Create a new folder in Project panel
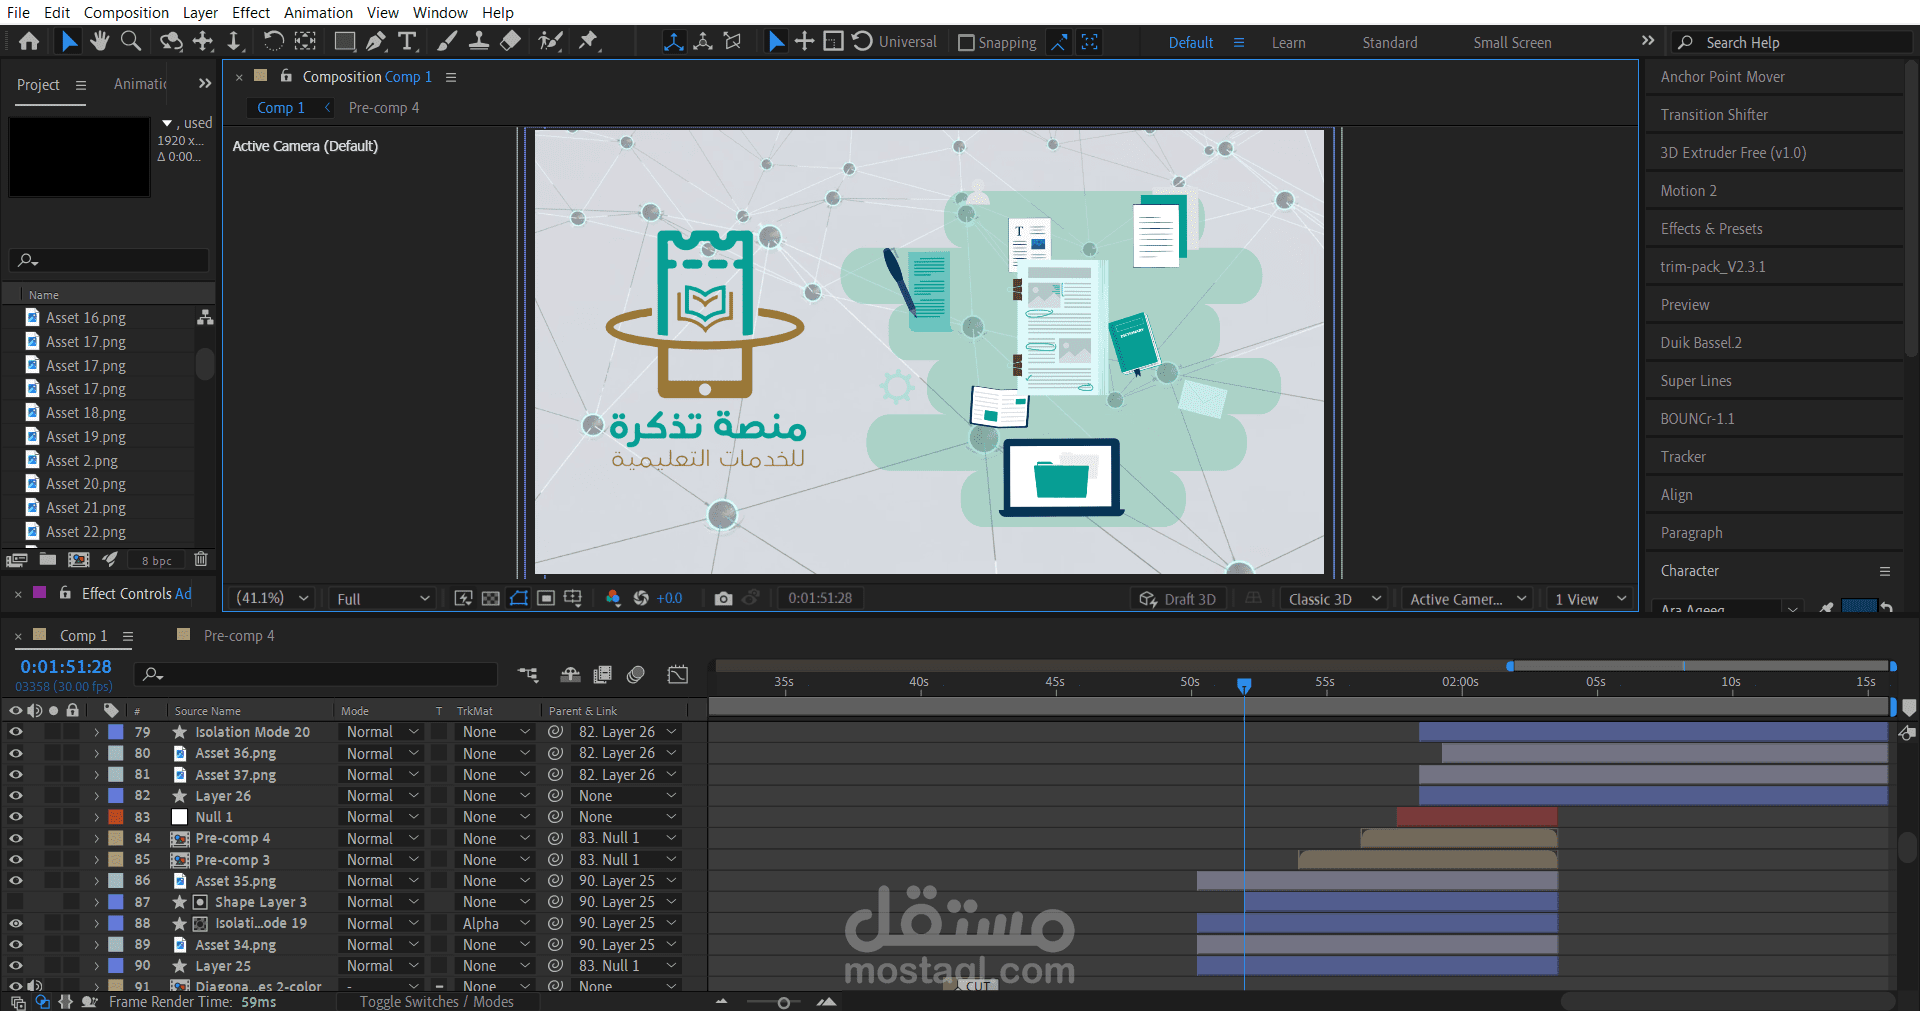 tap(47, 560)
